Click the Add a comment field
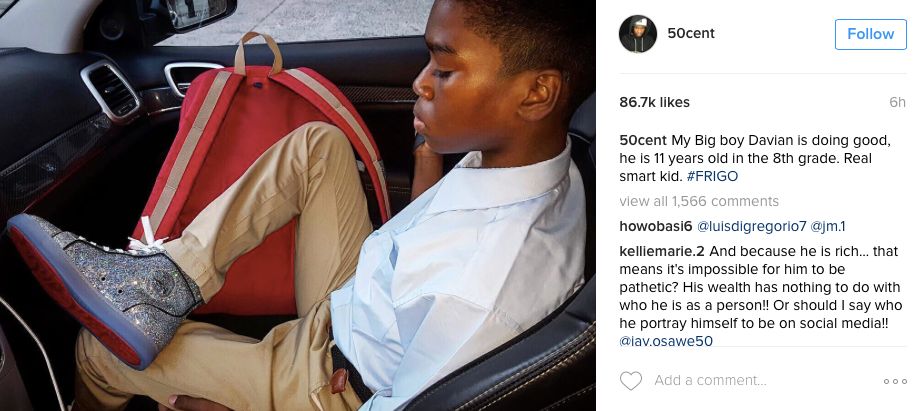The height and width of the screenshot is (411, 921). click(x=764, y=380)
